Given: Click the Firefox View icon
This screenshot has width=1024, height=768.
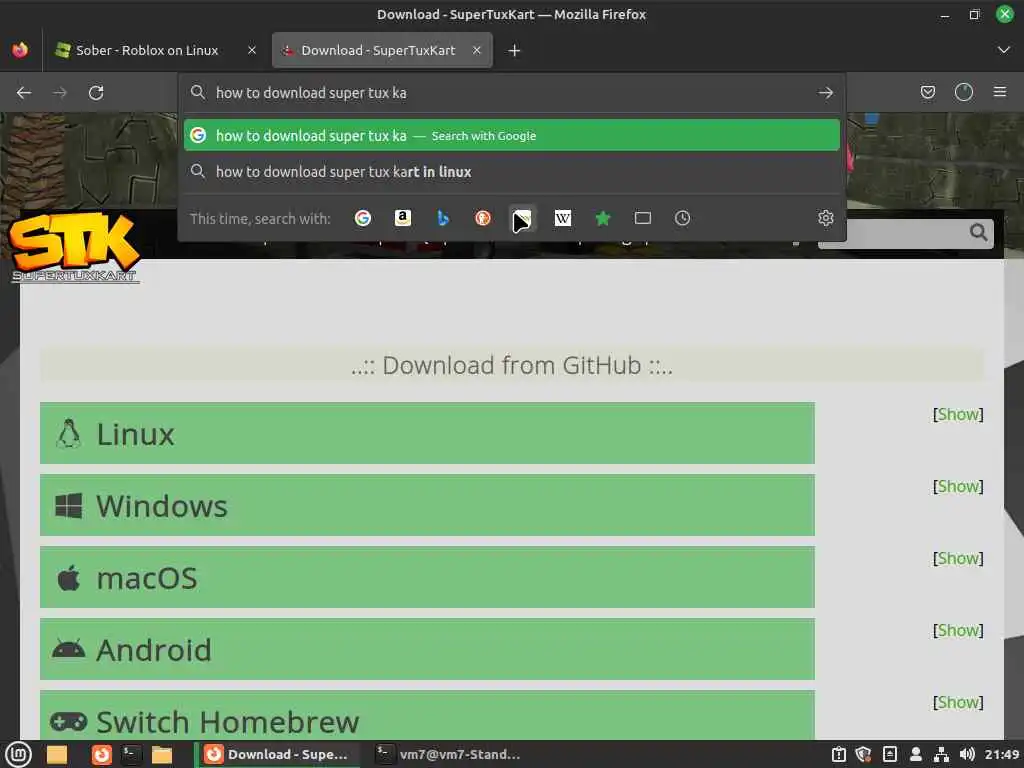Looking at the screenshot, I should tap(20, 50).
